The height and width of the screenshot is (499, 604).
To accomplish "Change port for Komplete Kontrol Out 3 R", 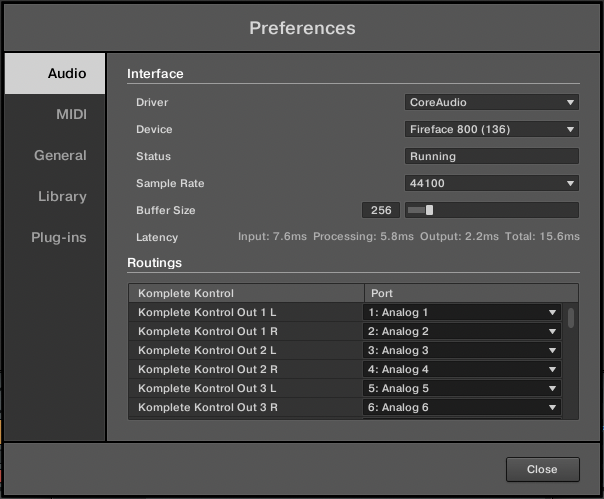I will point(462,407).
